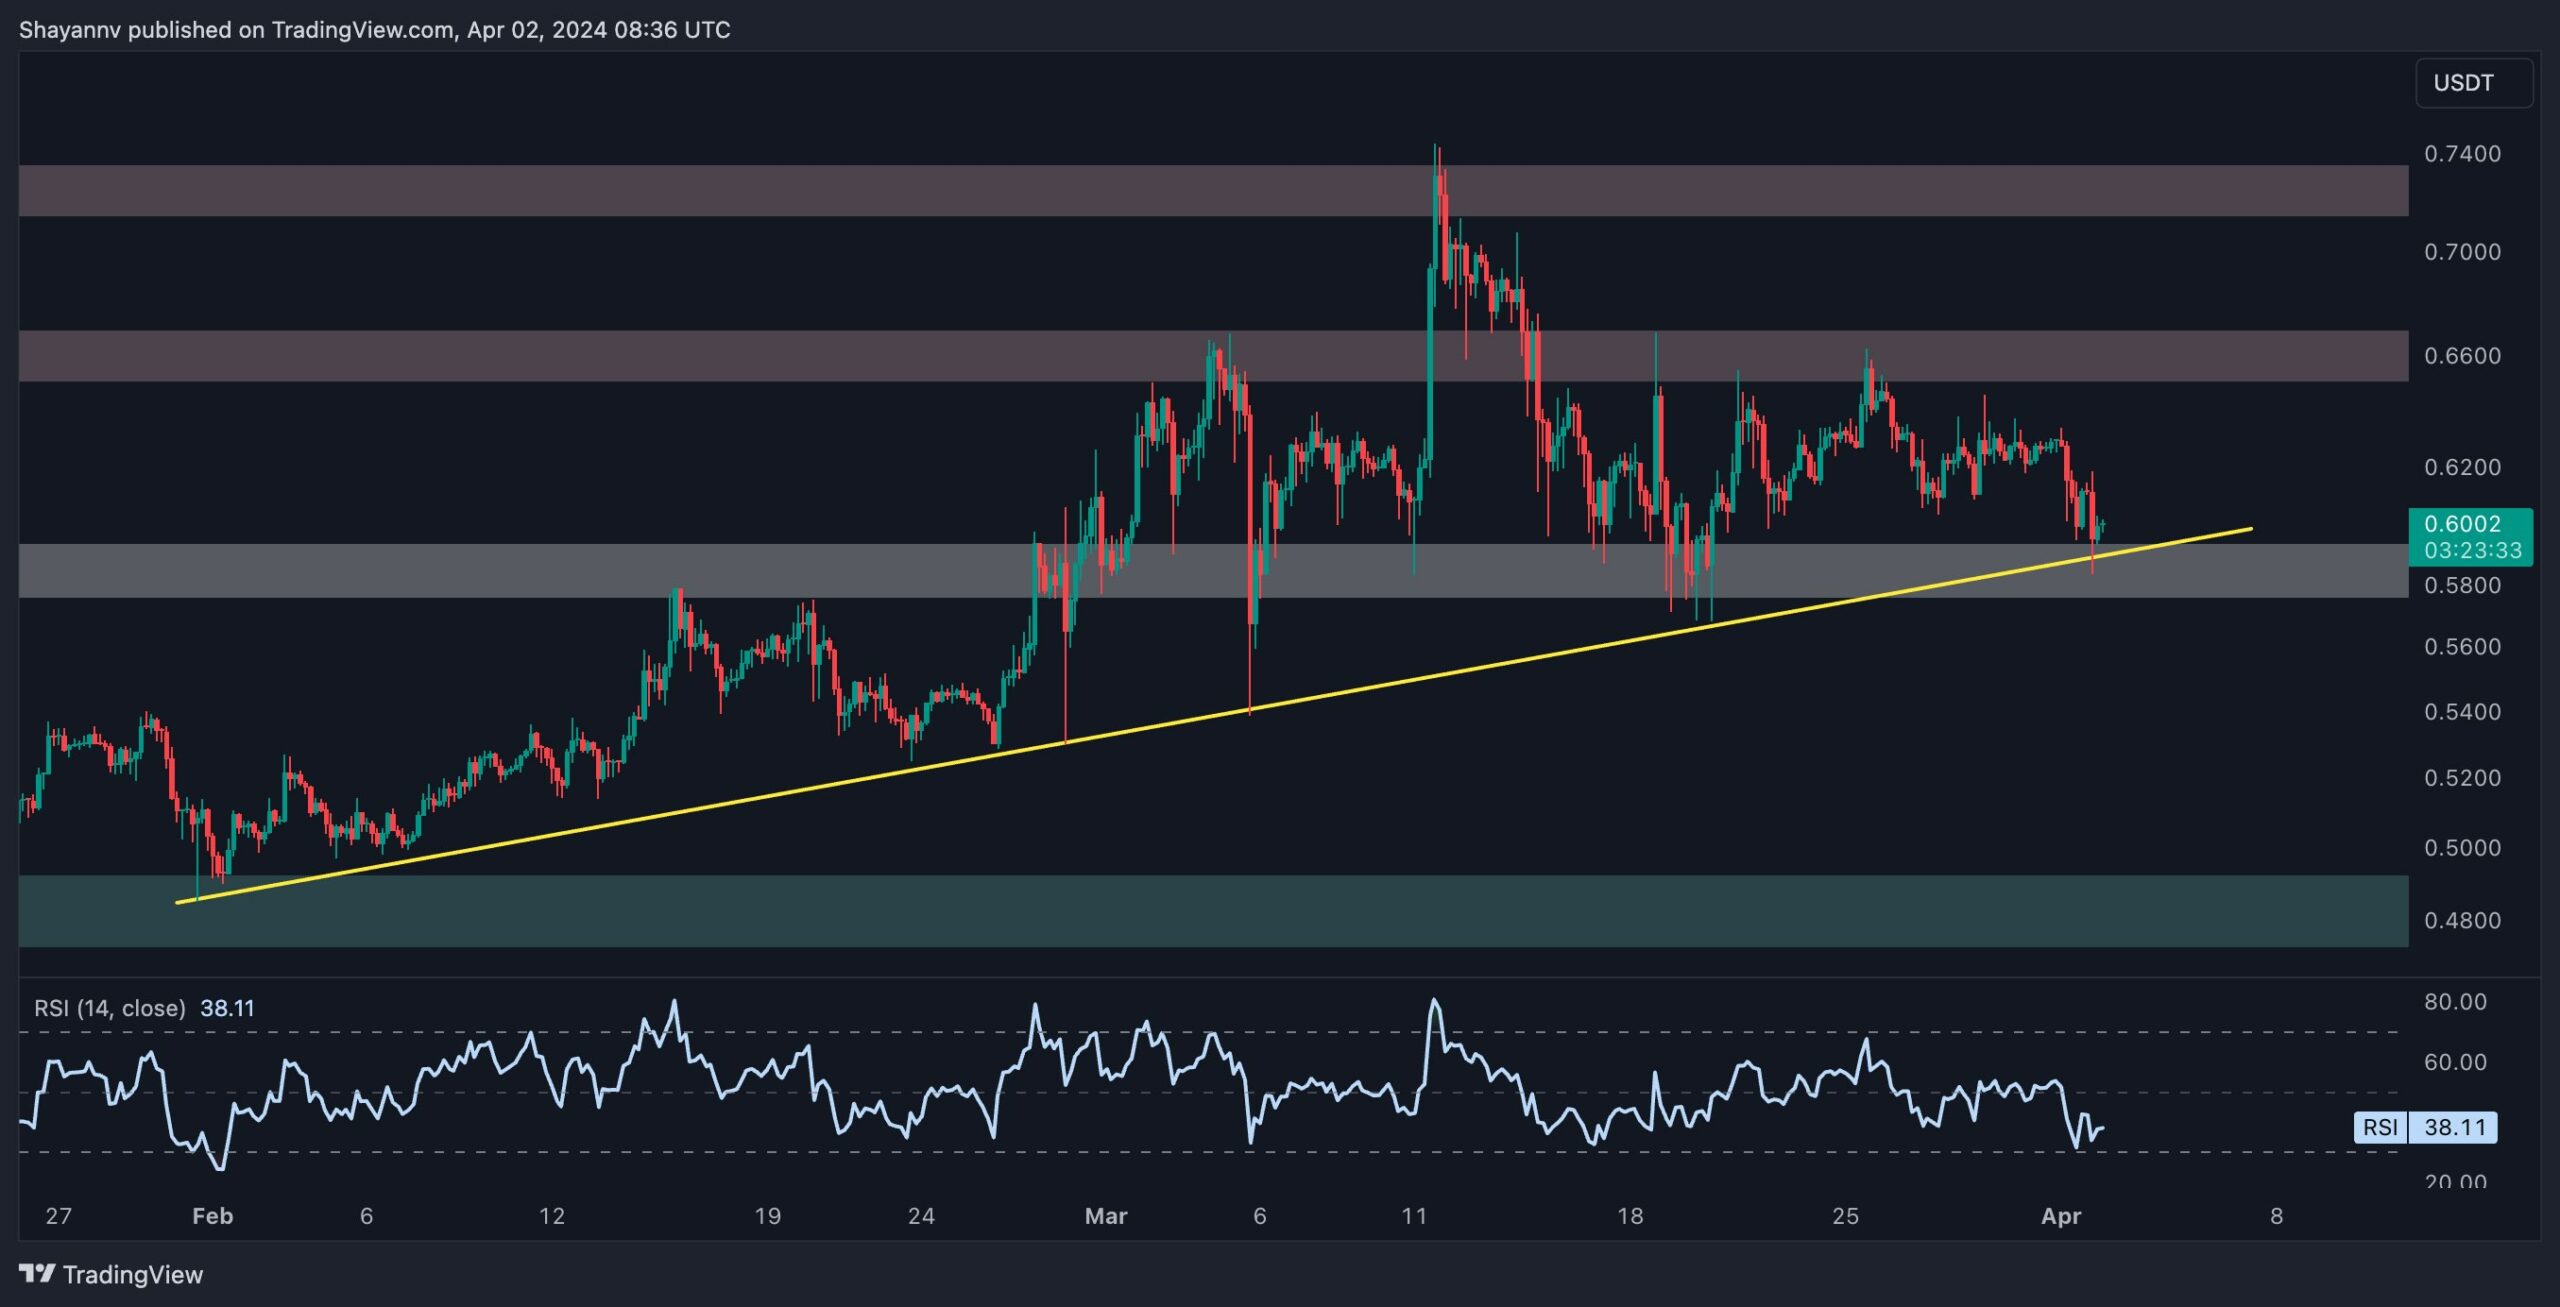The width and height of the screenshot is (2560, 1307).
Task: Click the TradingView logo
Action: click(111, 1274)
